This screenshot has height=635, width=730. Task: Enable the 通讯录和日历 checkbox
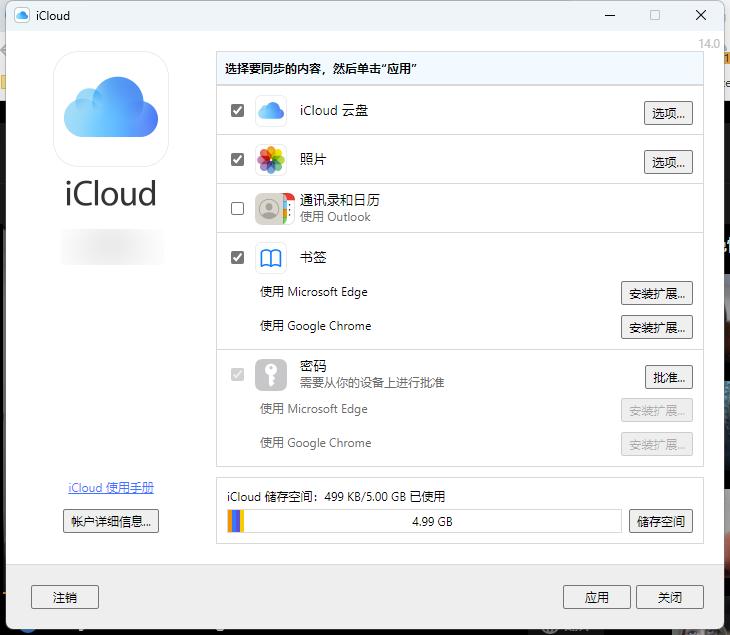(x=237, y=209)
